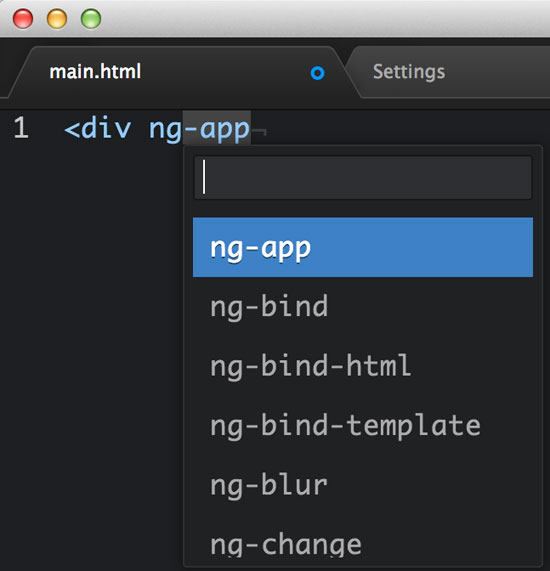Screen dimensions: 550x571
Task: Select ng-bind-template in the dropdown
Action: tap(363, 425)
